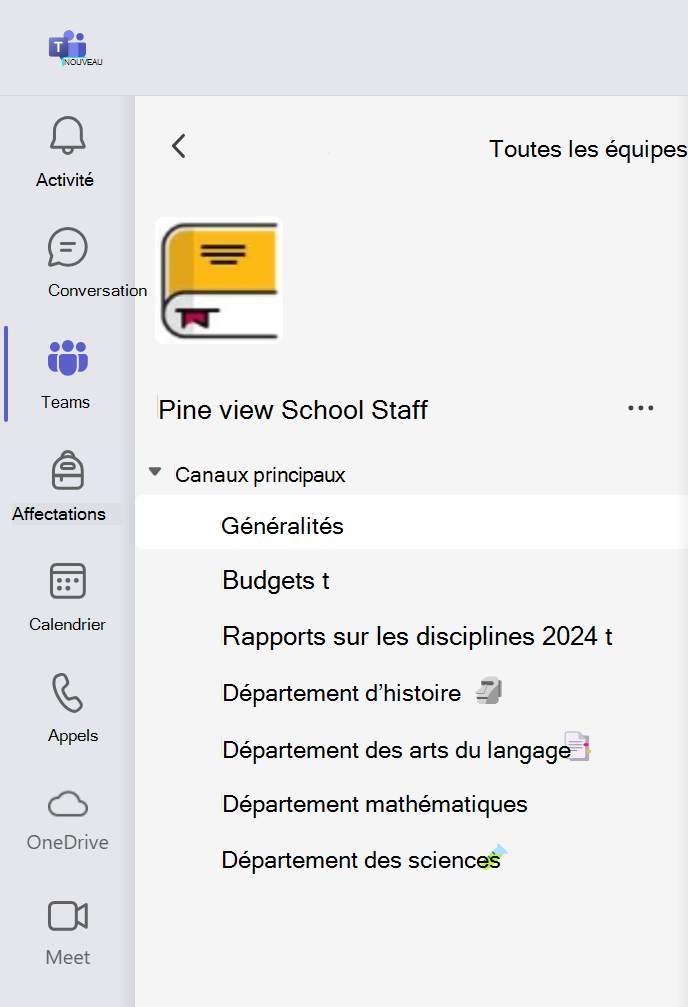Open the Appels phone icon
The image size is (688, 1007).
(x=67, y=692)
